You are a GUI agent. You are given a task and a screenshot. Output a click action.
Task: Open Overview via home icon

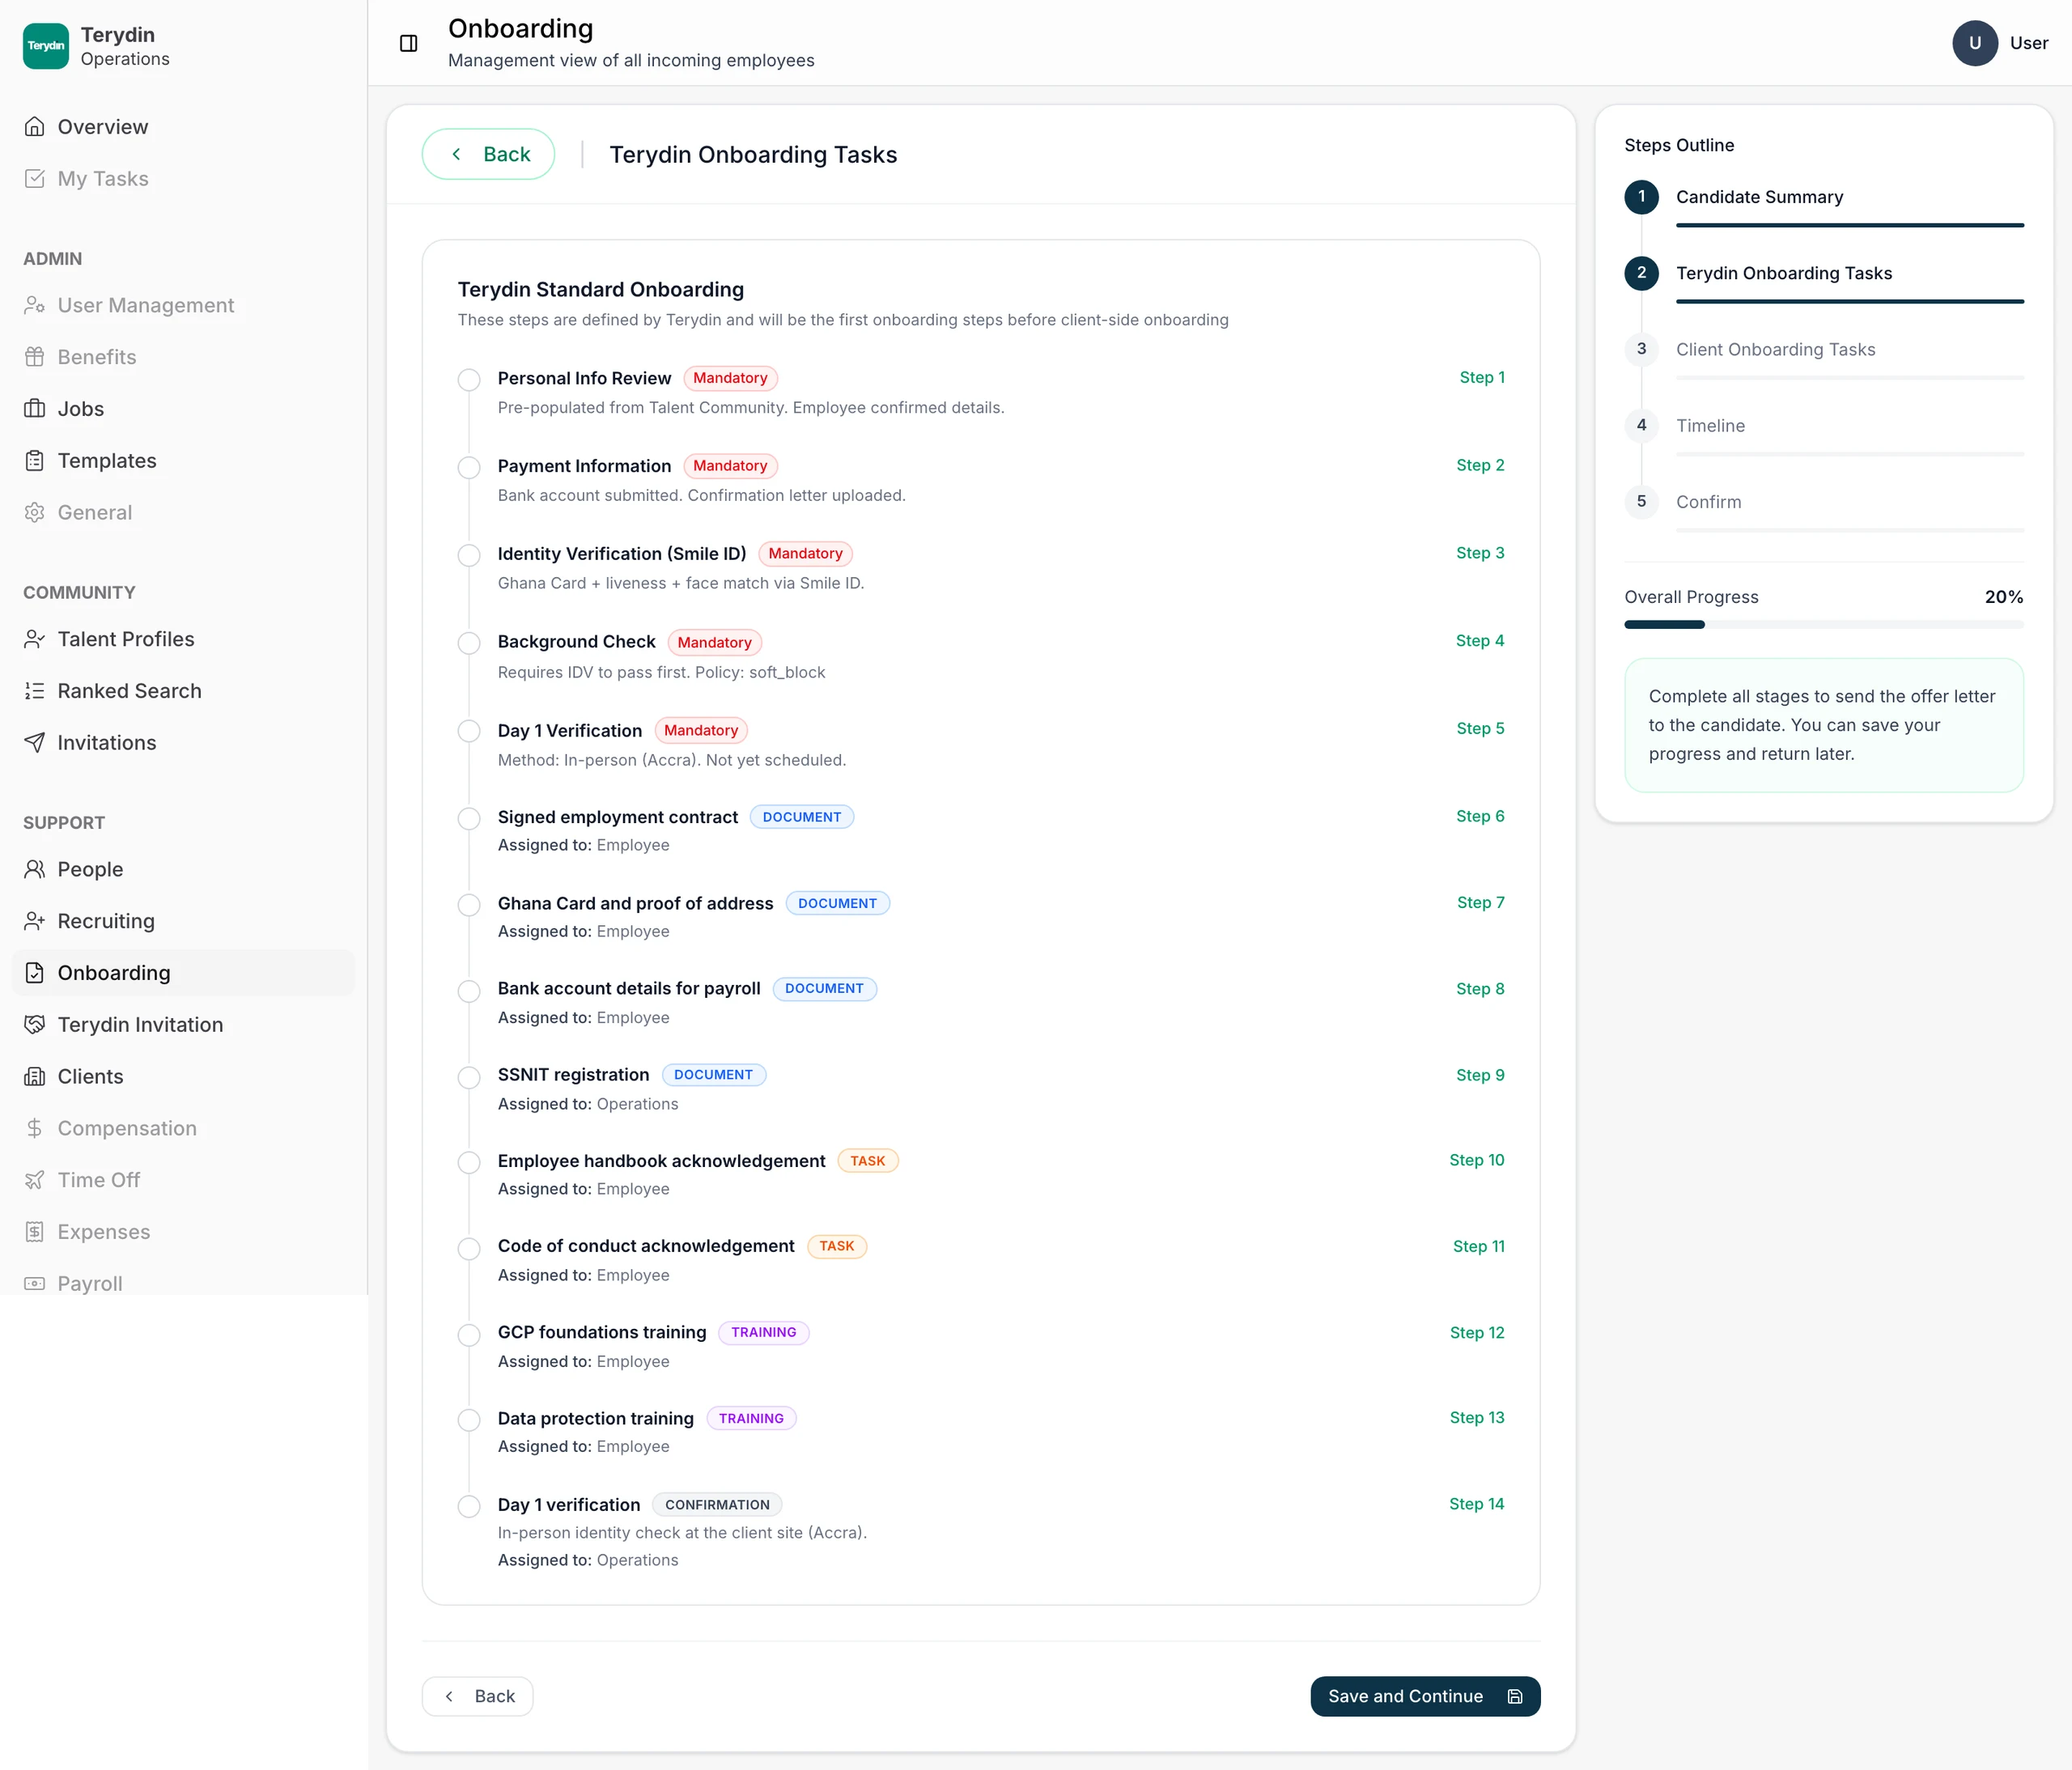(35, 127)
